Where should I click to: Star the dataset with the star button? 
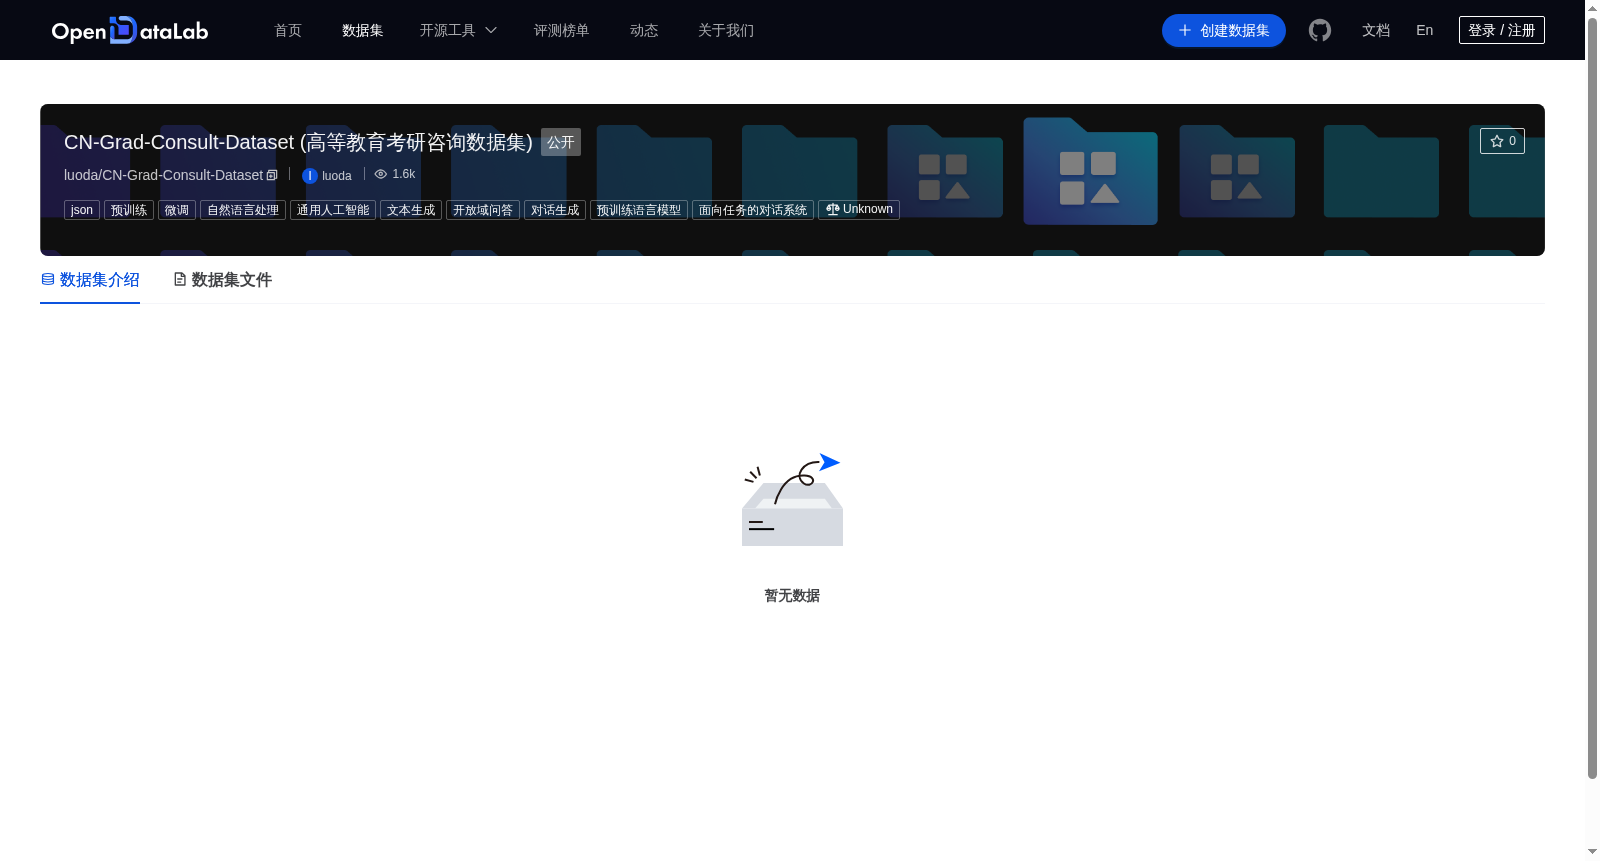[1502, 141]
